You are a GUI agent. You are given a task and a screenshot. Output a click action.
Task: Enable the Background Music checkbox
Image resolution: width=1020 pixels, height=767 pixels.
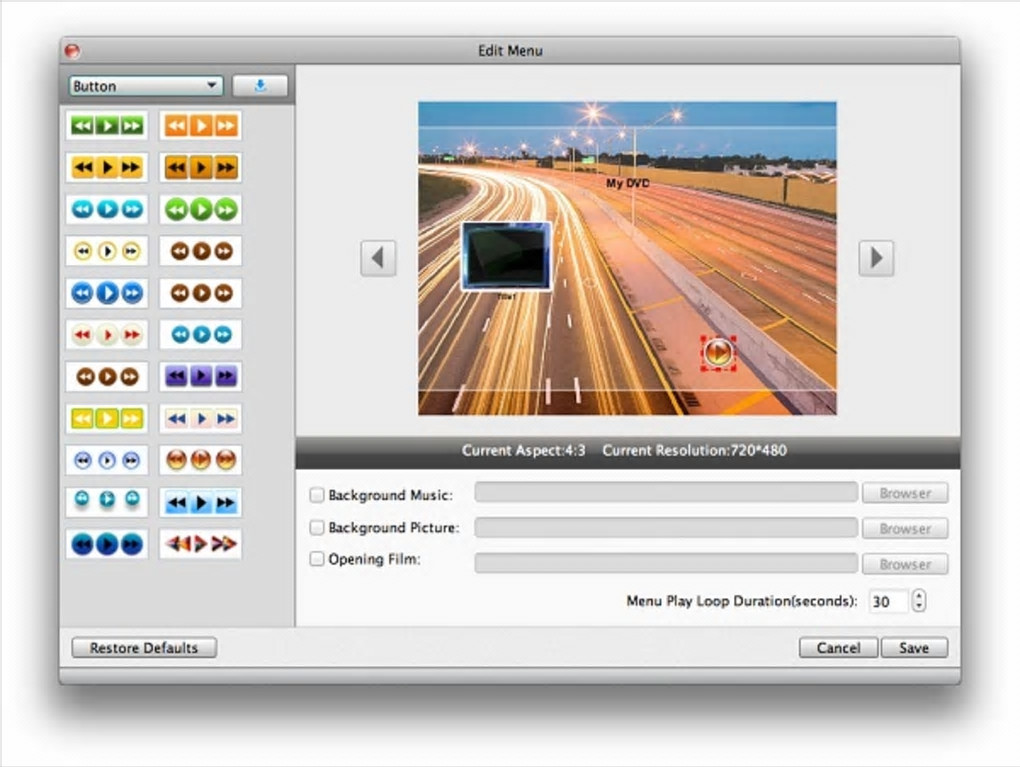[317, 495]
